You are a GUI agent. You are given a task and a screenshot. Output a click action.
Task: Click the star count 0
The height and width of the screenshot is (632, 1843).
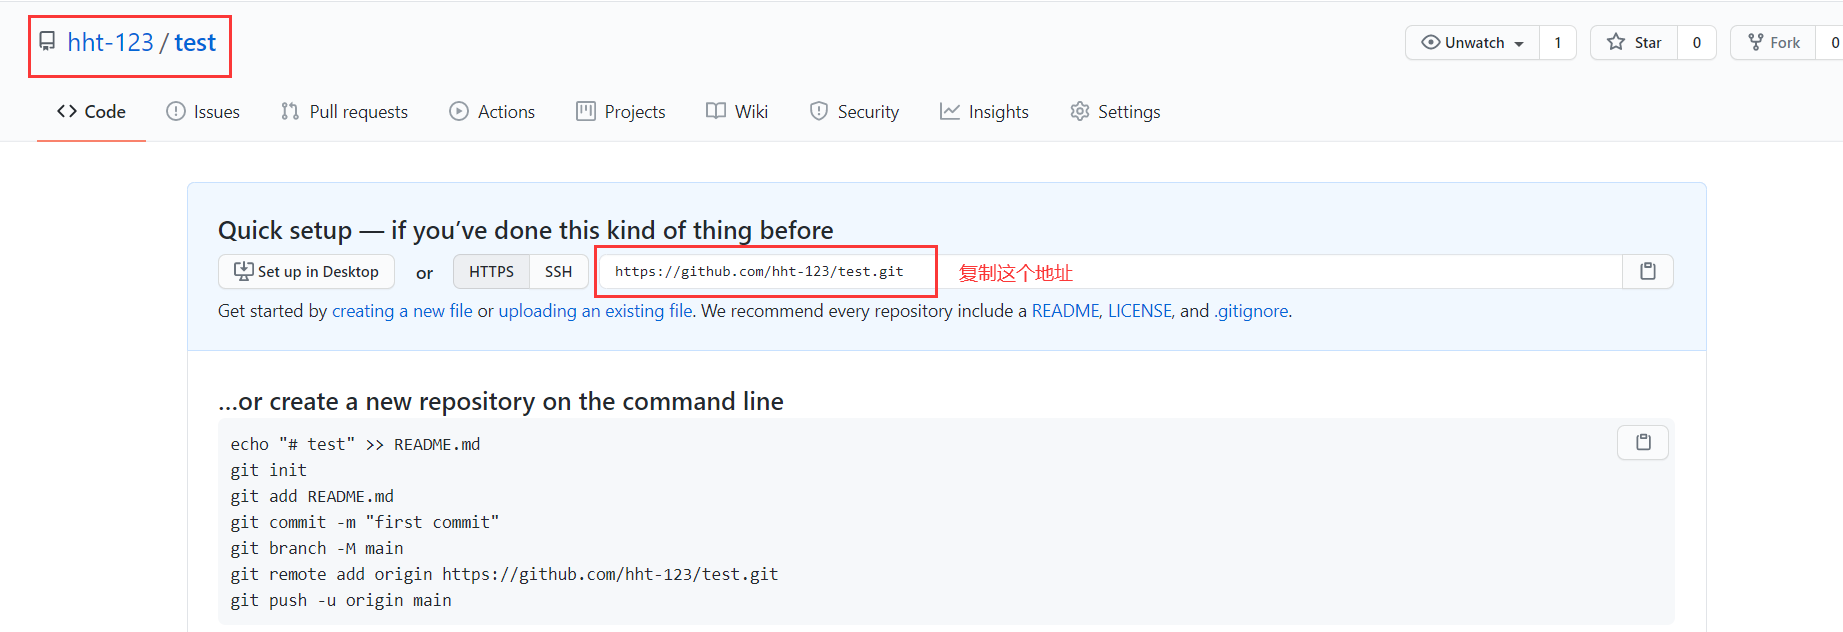1696,42
